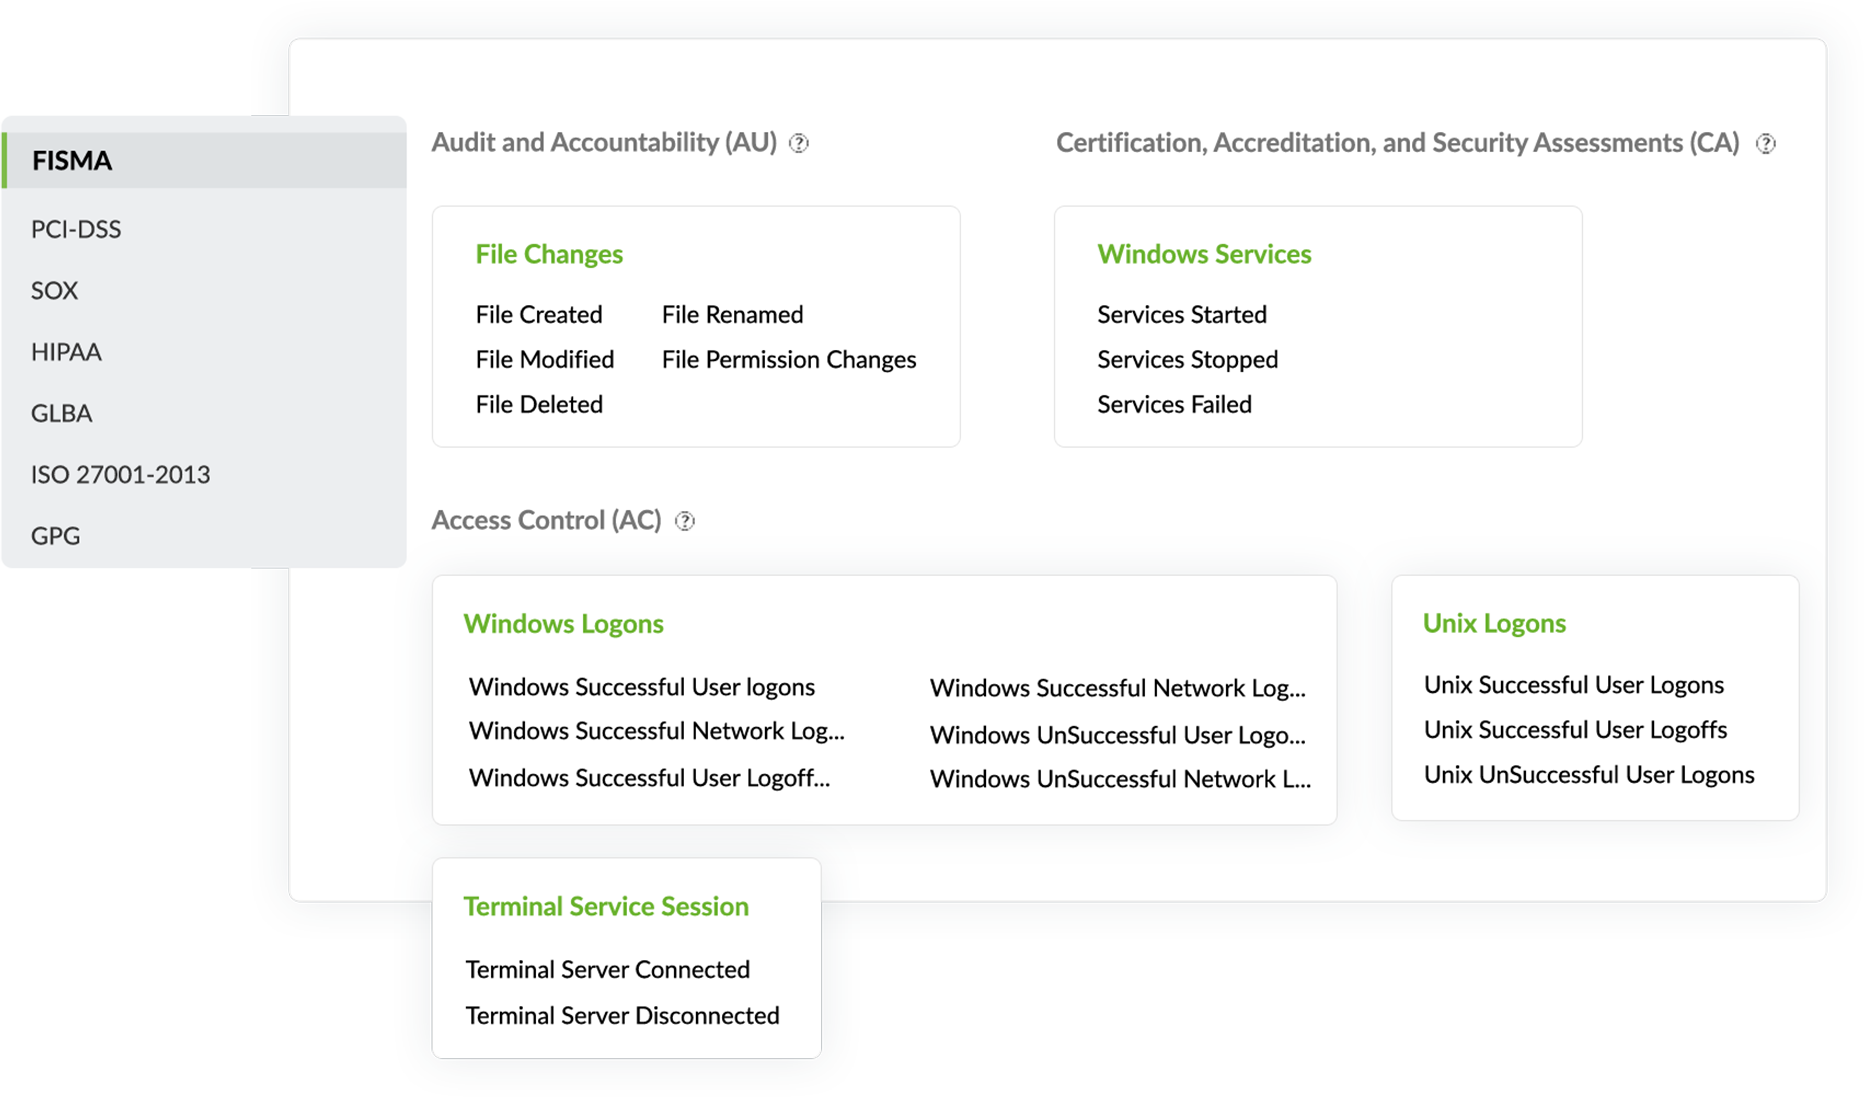Open the File Modified report
The width and height of the screenshot is (1864, 1097).
click(x=545, y=359)
